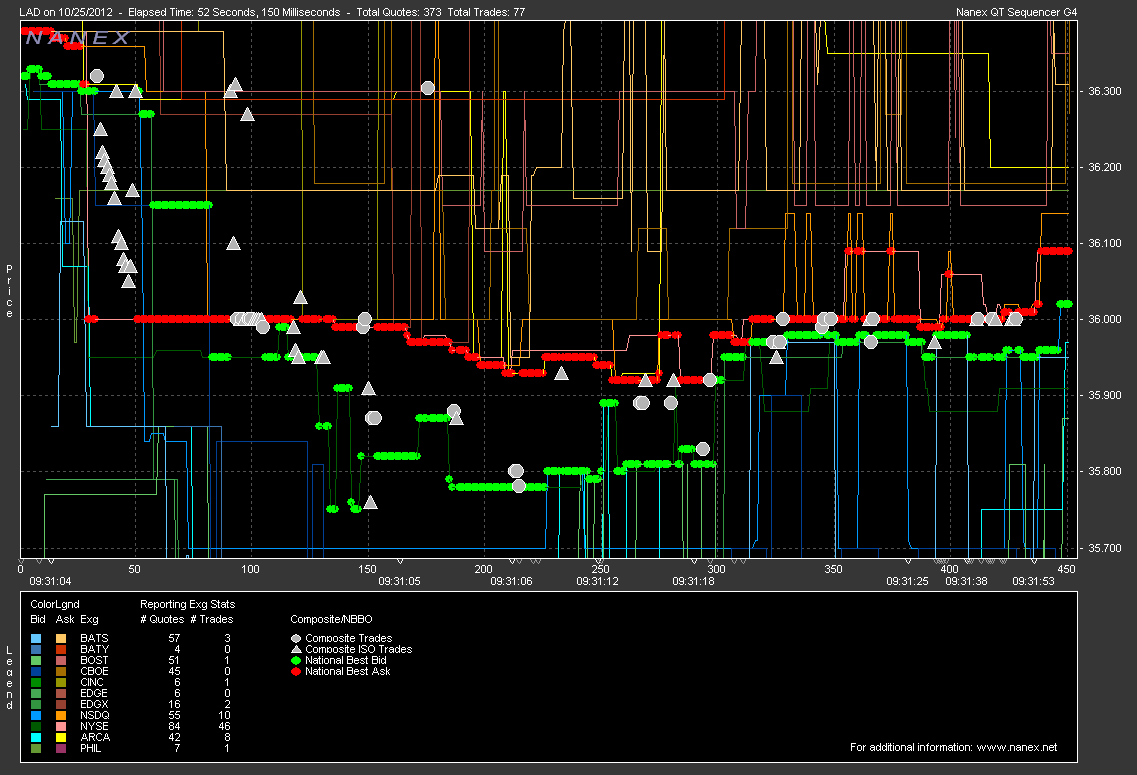The height and width of the screenshot is (775, 1137).
Task: Click the NSDQ trade count '10'
Action: (224, 716)
